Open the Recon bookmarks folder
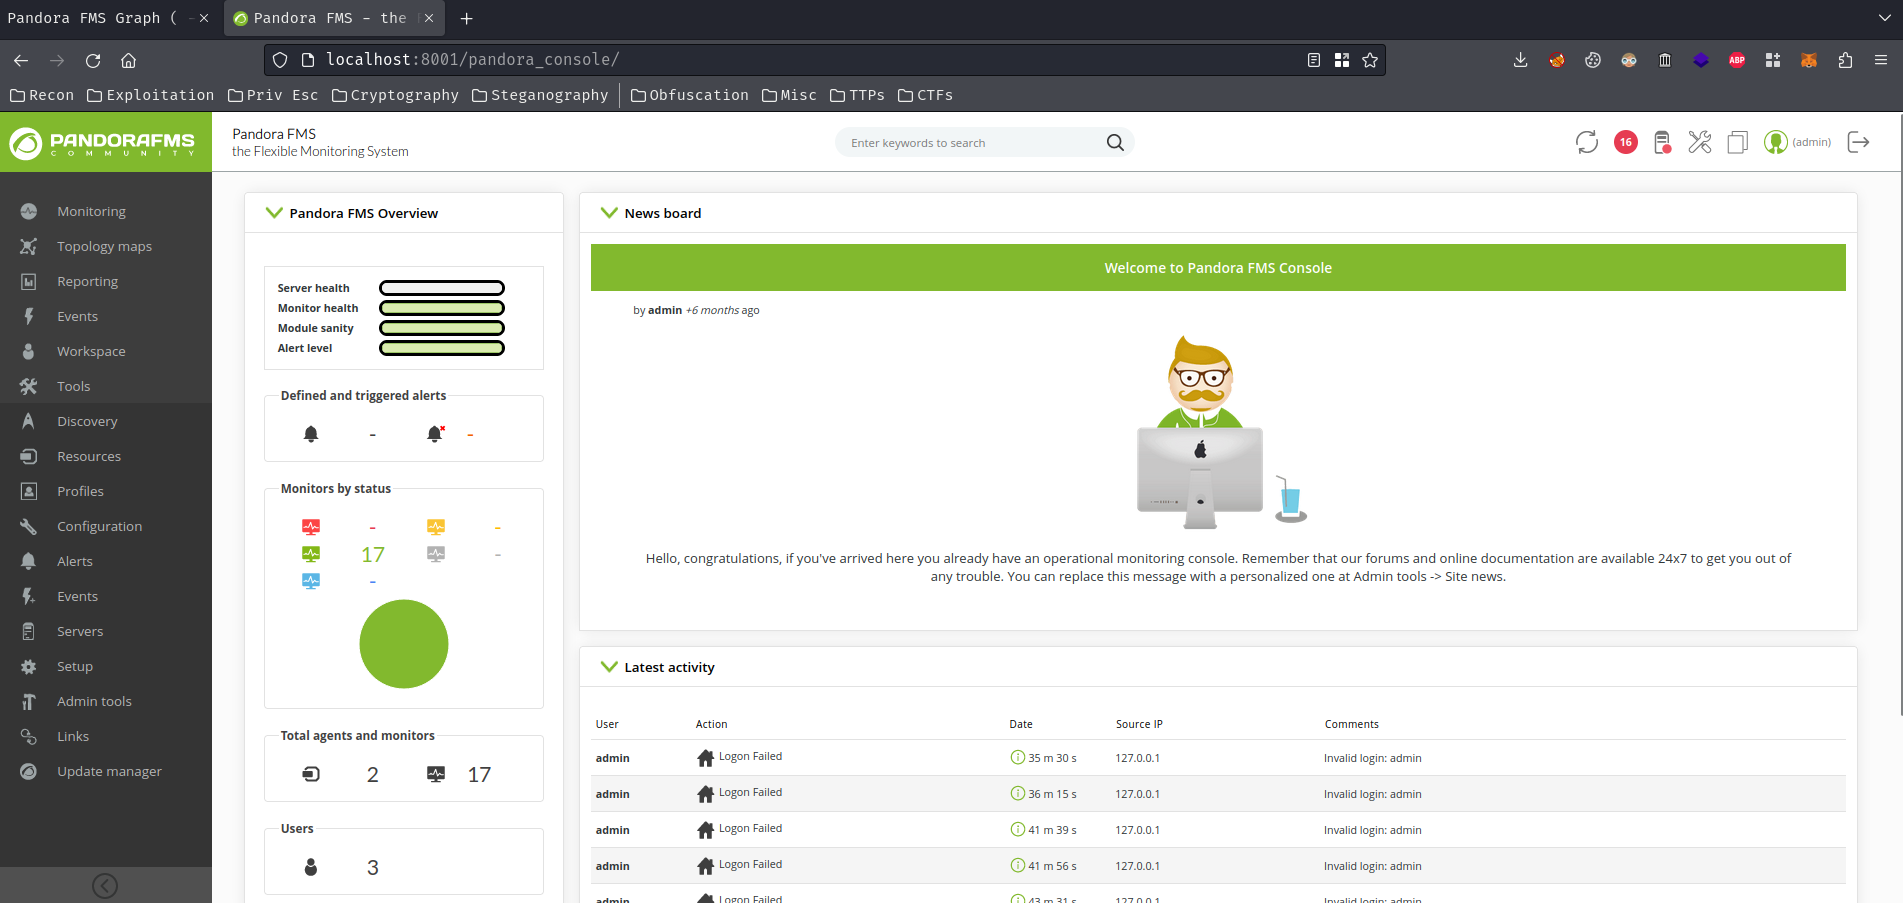This screenshot has height=903, width=1903. [42, 95]
